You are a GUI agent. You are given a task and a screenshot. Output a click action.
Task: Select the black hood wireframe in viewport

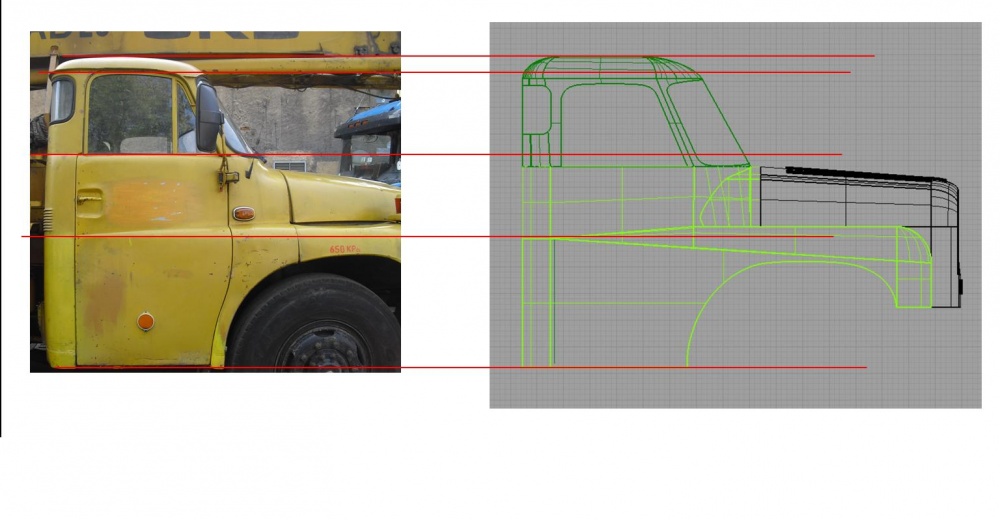[860, 237]
